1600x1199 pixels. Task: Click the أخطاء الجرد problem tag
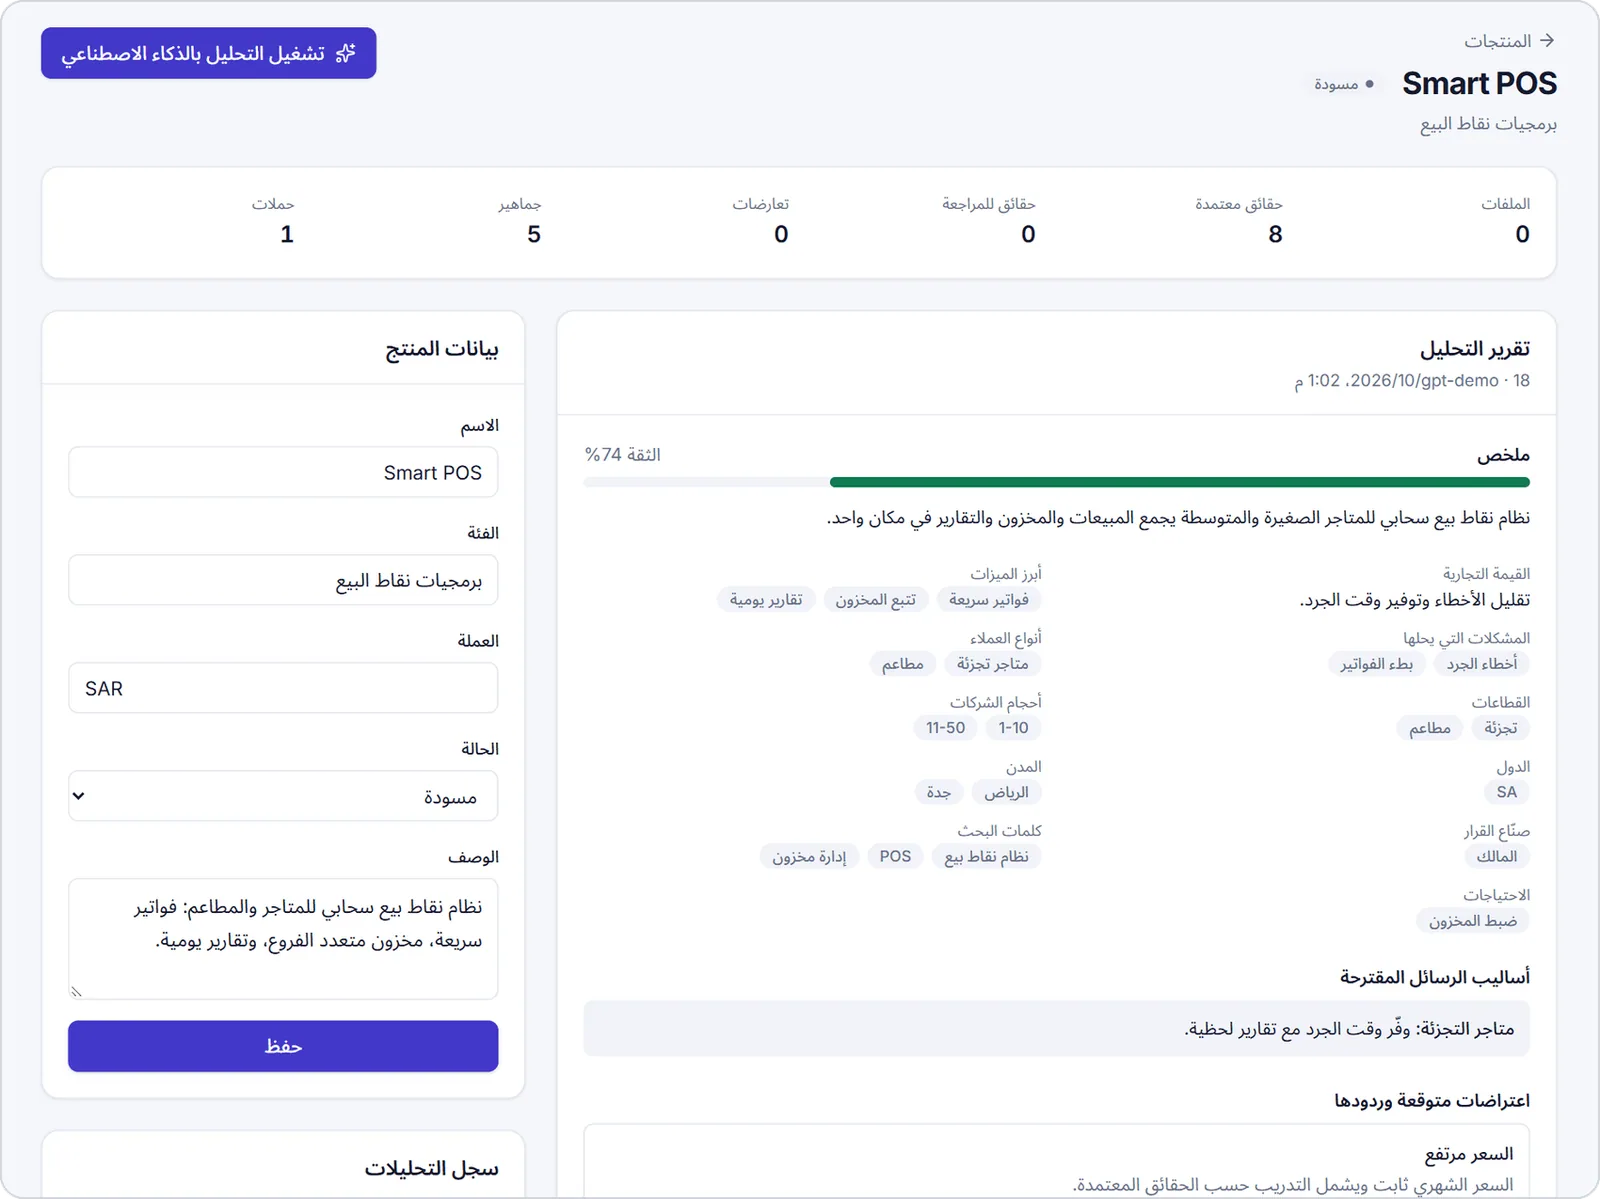(1482, 664)
